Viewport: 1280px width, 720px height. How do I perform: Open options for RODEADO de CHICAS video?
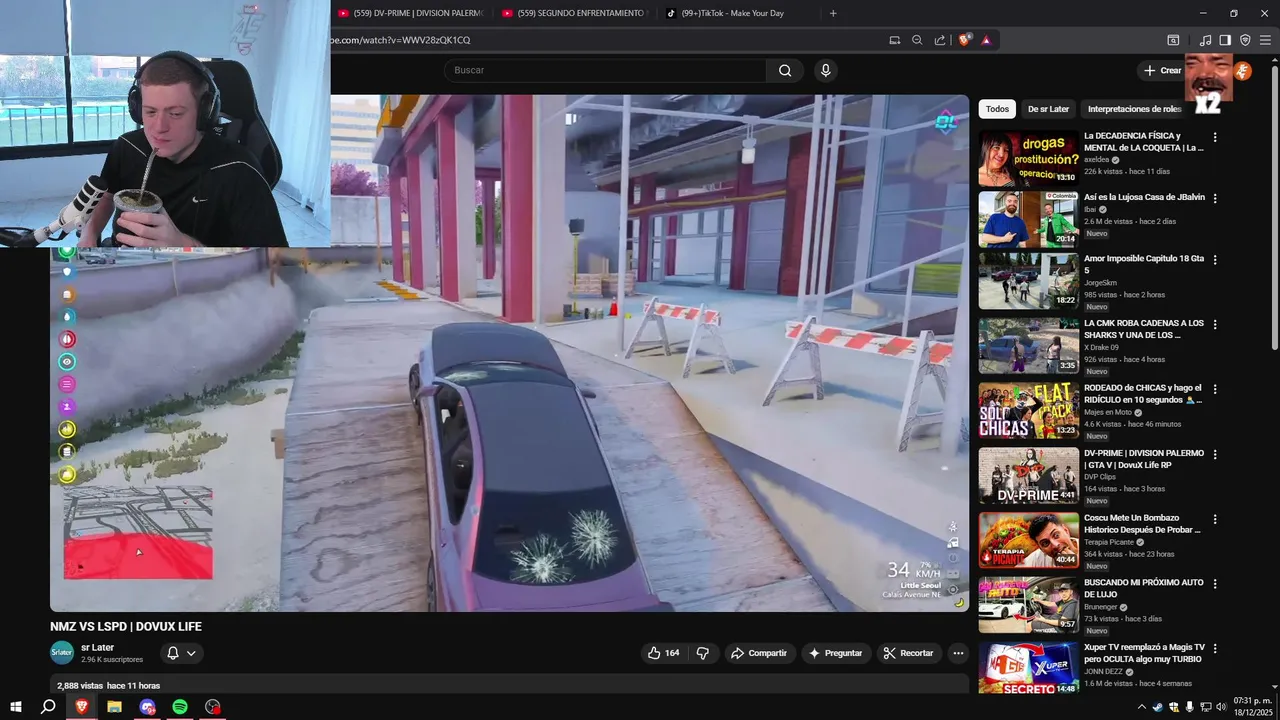(x=1215, y=390)
